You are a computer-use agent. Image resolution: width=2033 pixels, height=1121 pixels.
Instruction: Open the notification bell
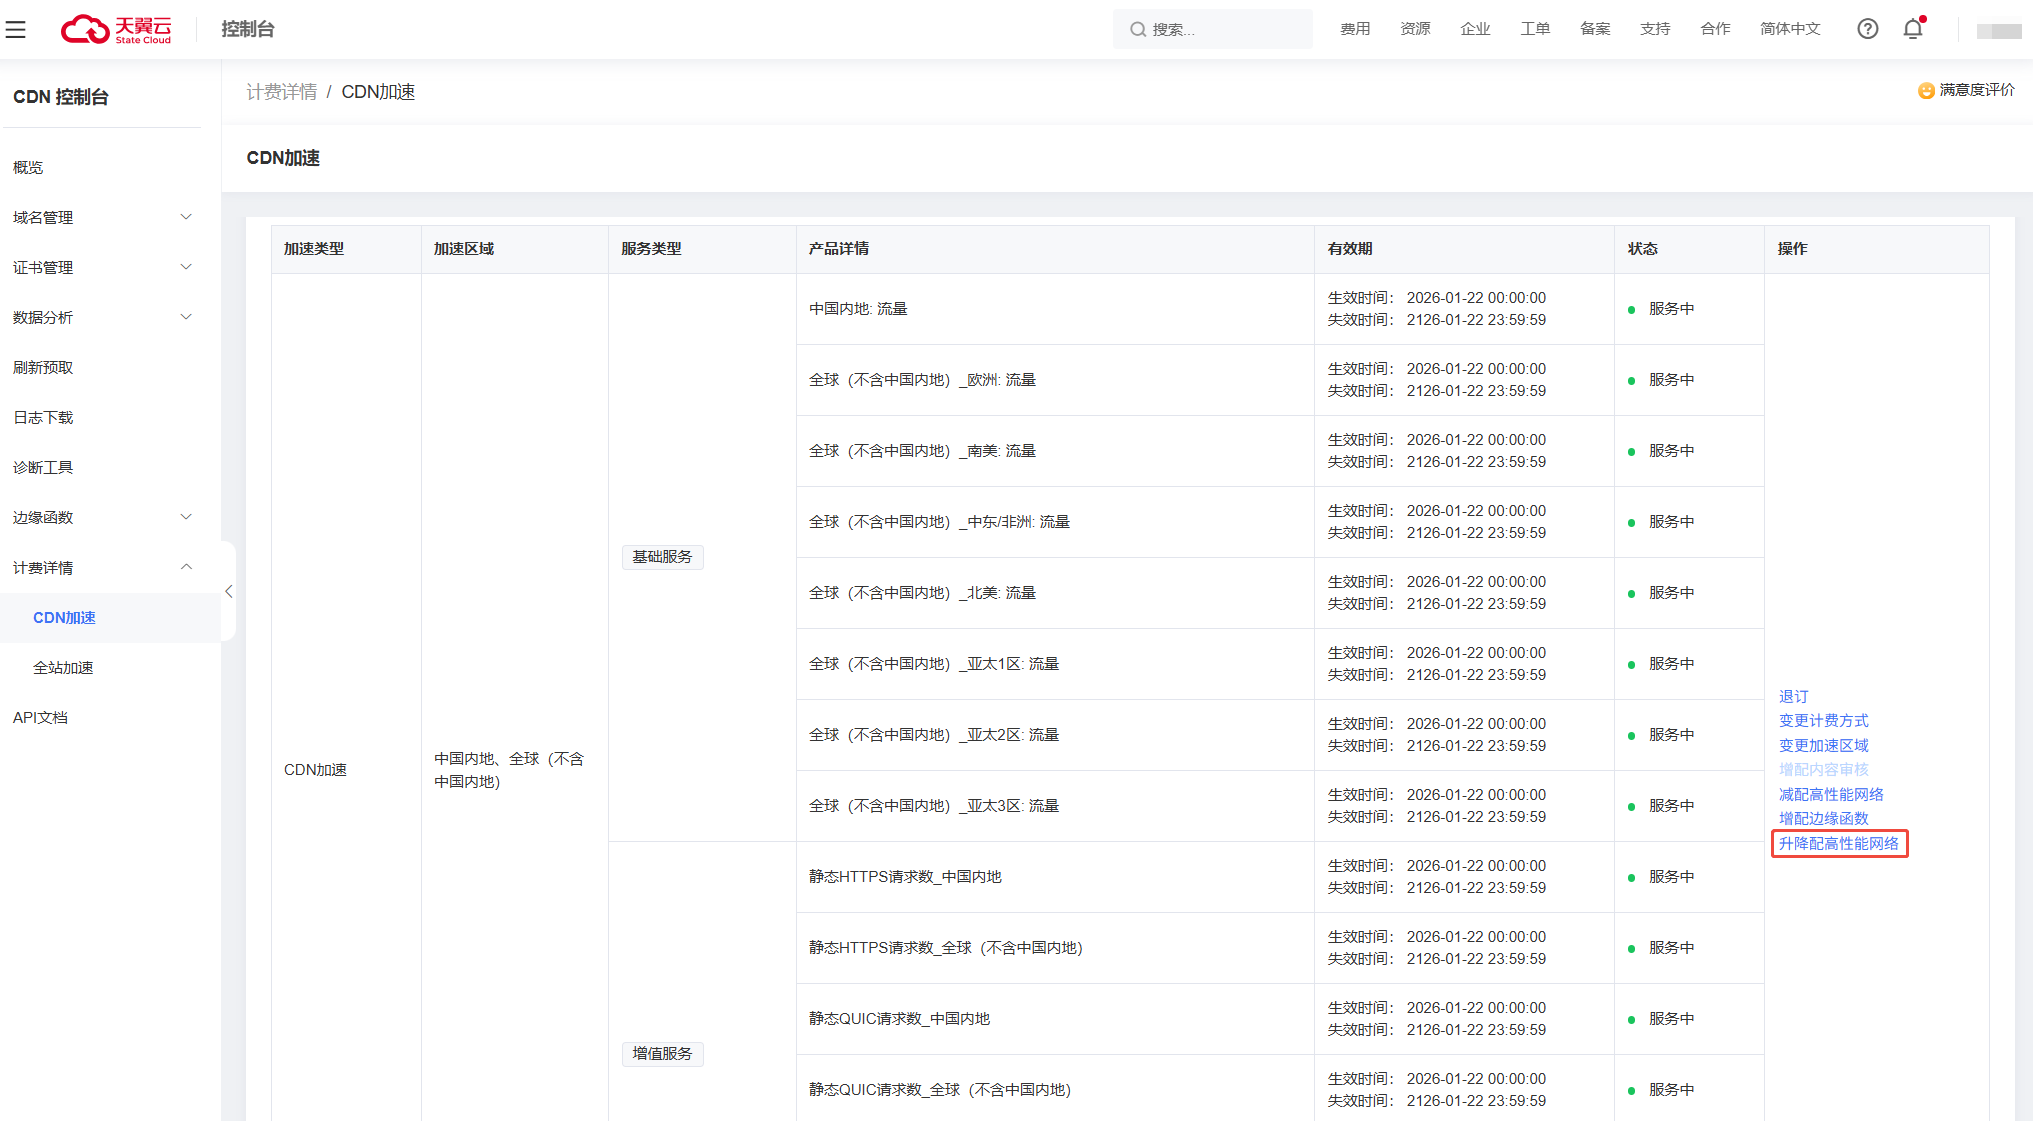coord(1912,29)
